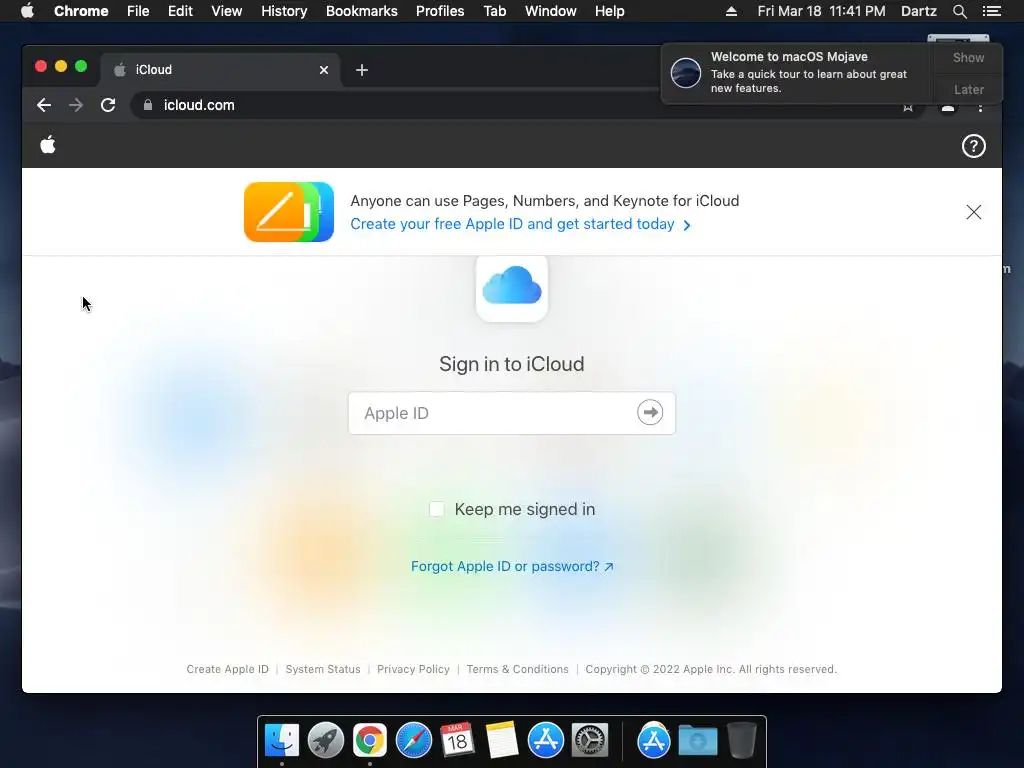Close the iCloud tab
Screen dimensions: 1024x768
[x=324, y=70]
